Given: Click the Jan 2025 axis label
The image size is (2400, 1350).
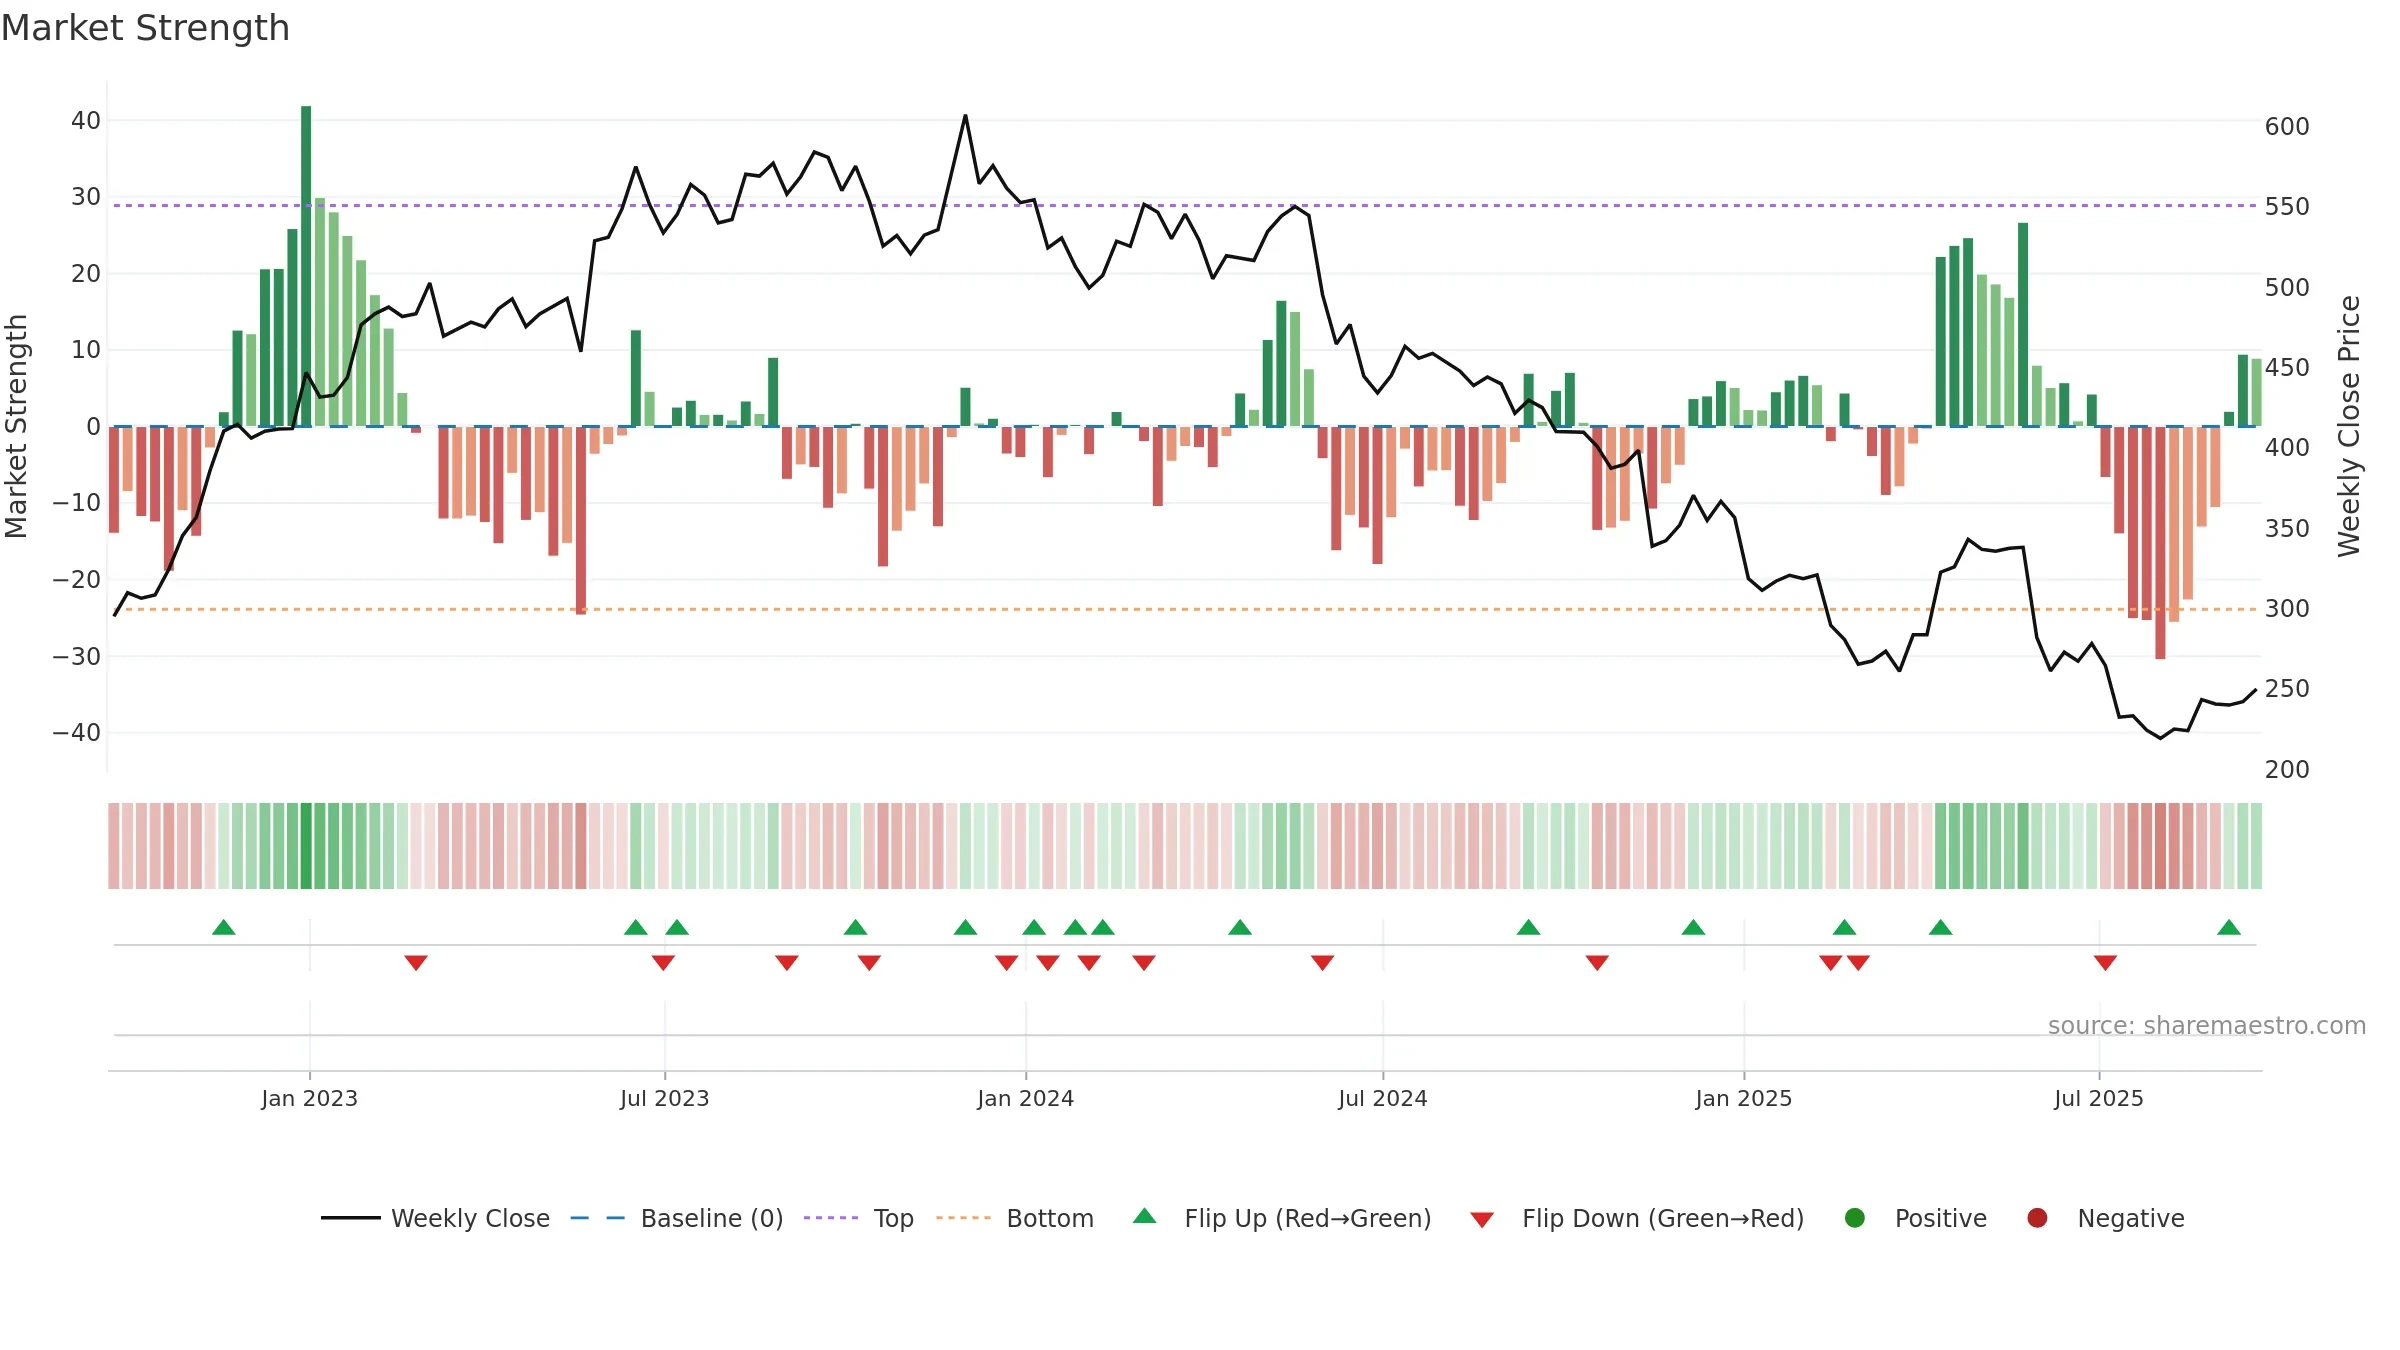Looking at the screenshot, I should click(1744, 1098).
